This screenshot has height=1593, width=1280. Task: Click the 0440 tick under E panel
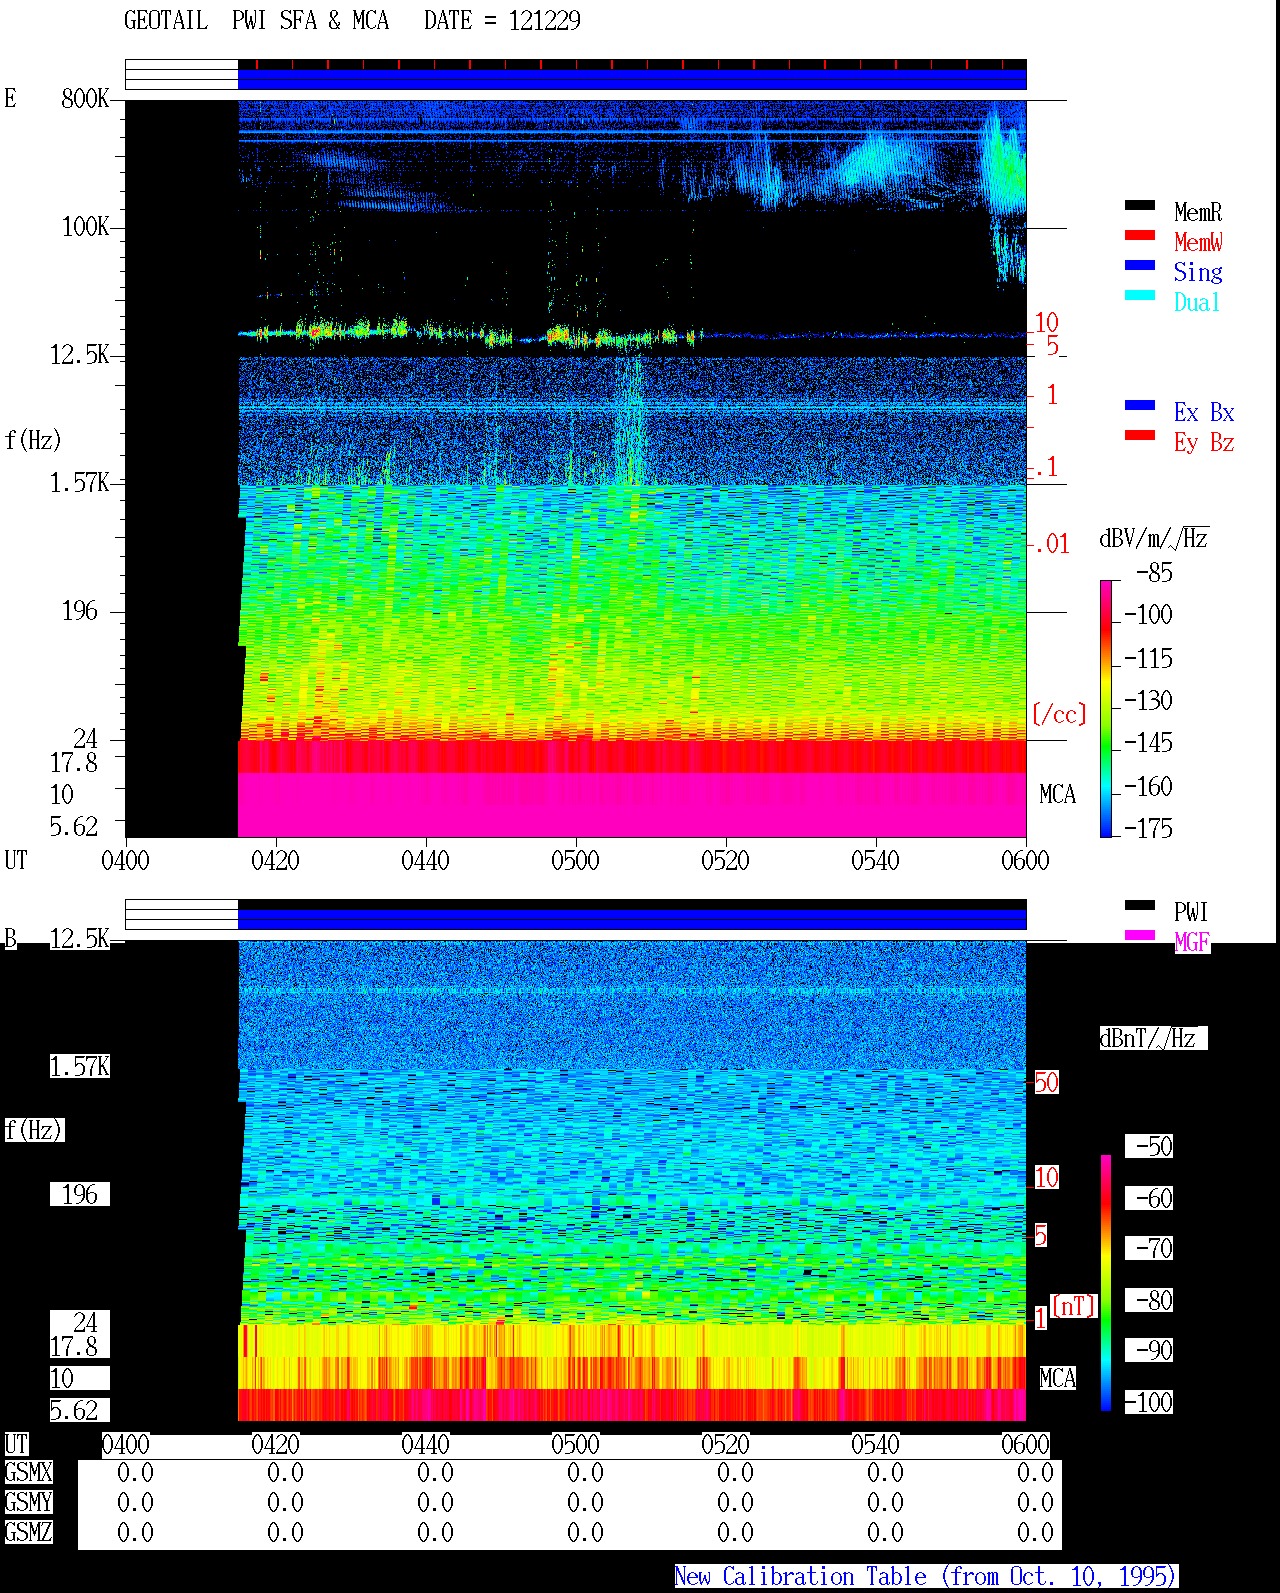click(425, 860)
